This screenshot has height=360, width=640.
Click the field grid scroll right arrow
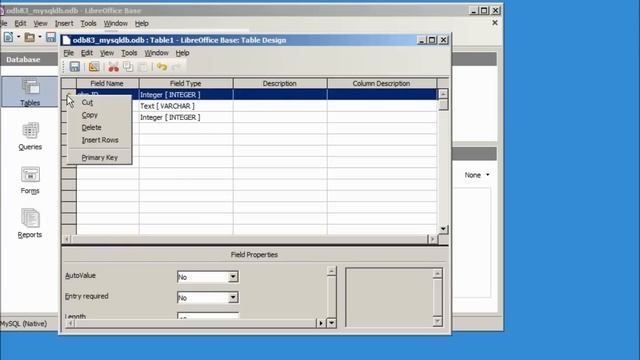(x=432, y=239)
